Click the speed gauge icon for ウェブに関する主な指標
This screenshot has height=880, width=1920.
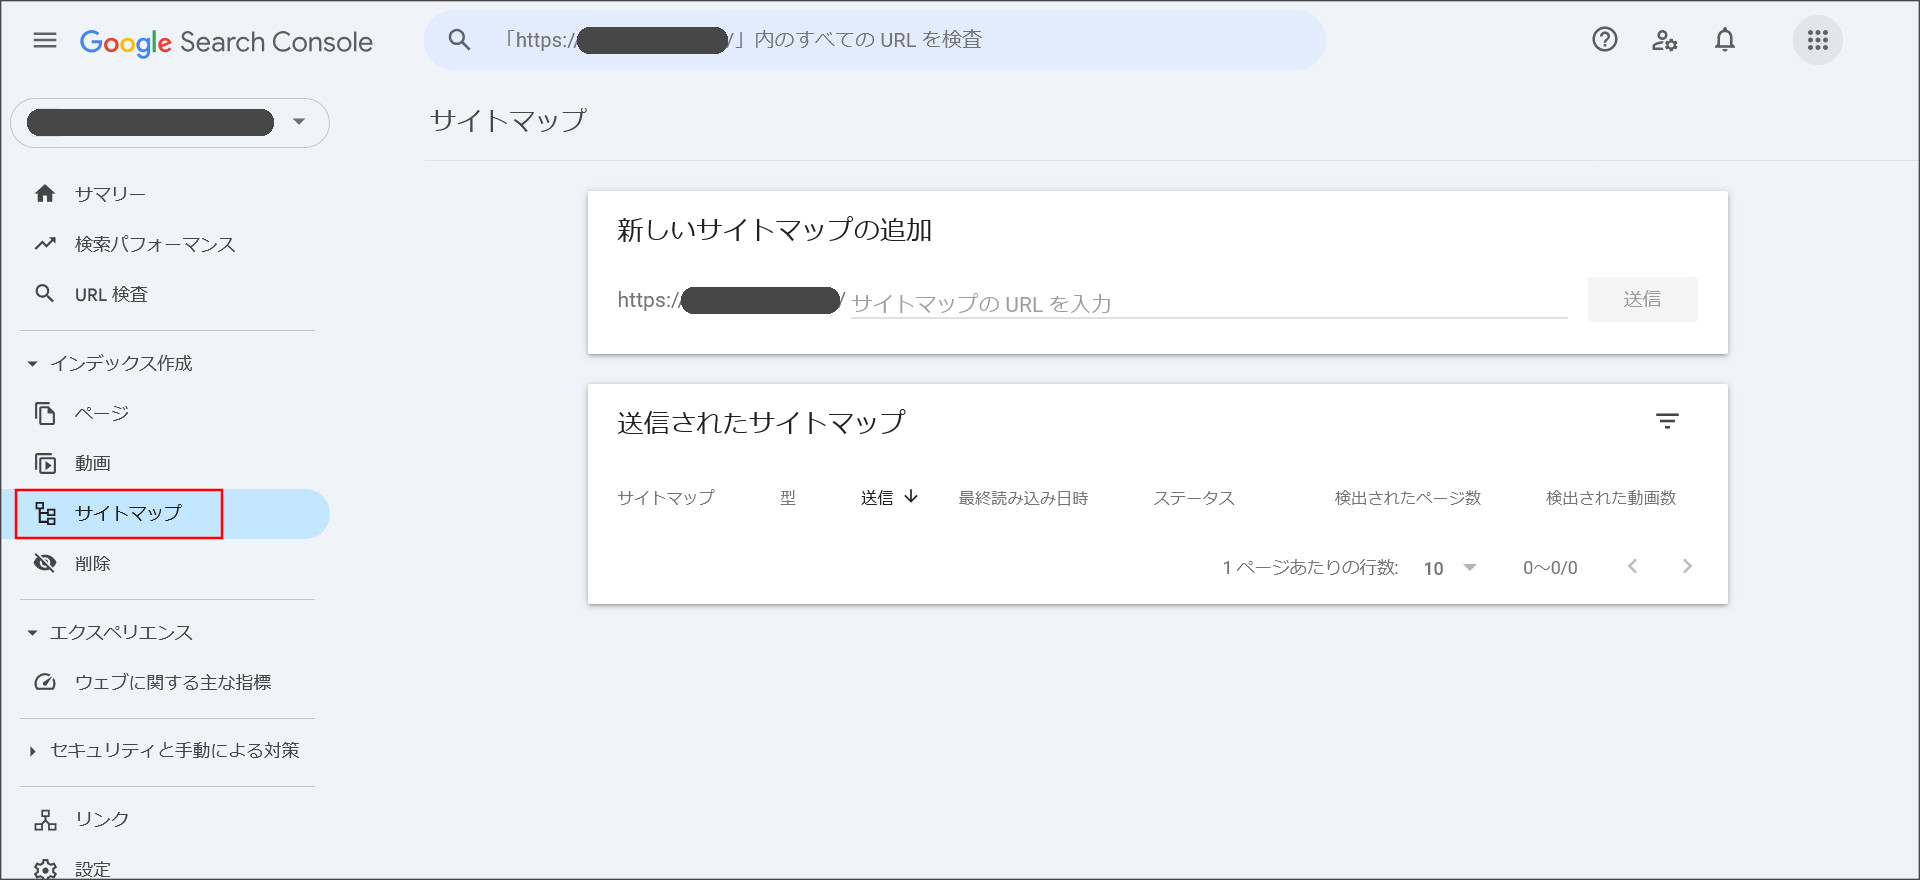pyautogui.click(x=45, y=682)
